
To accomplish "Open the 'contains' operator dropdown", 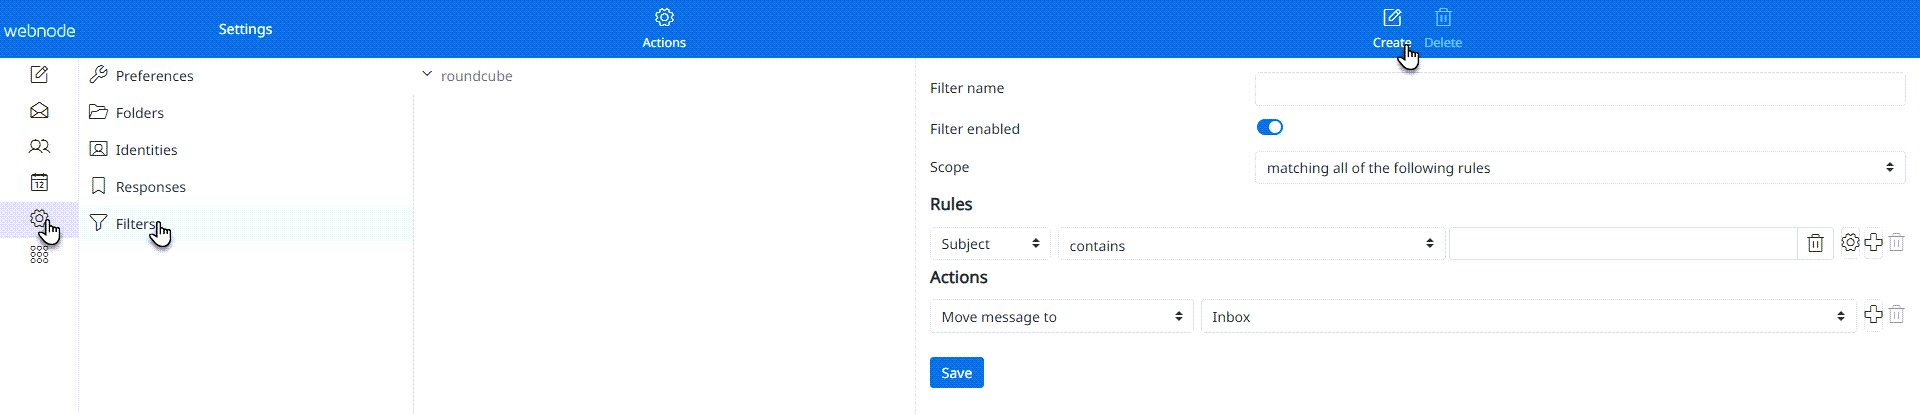I will pos(1251,245).
